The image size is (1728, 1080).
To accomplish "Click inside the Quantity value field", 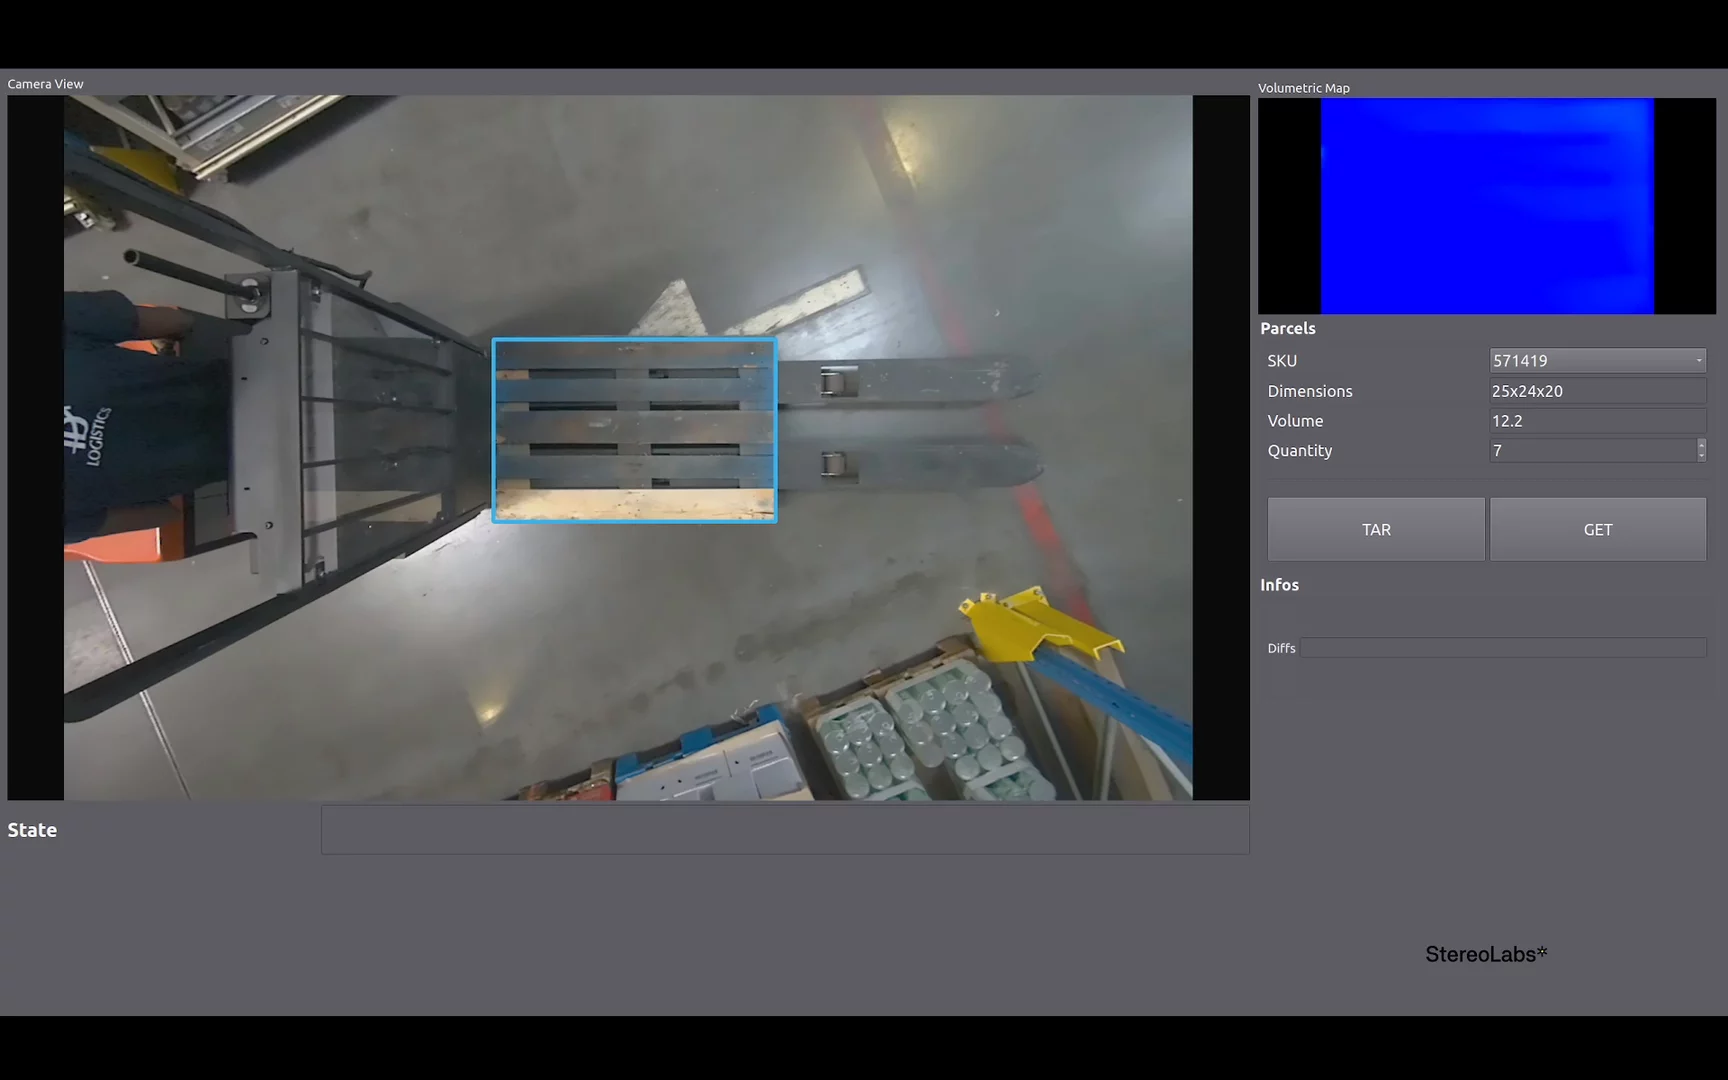I will (x=1590, y=451).
